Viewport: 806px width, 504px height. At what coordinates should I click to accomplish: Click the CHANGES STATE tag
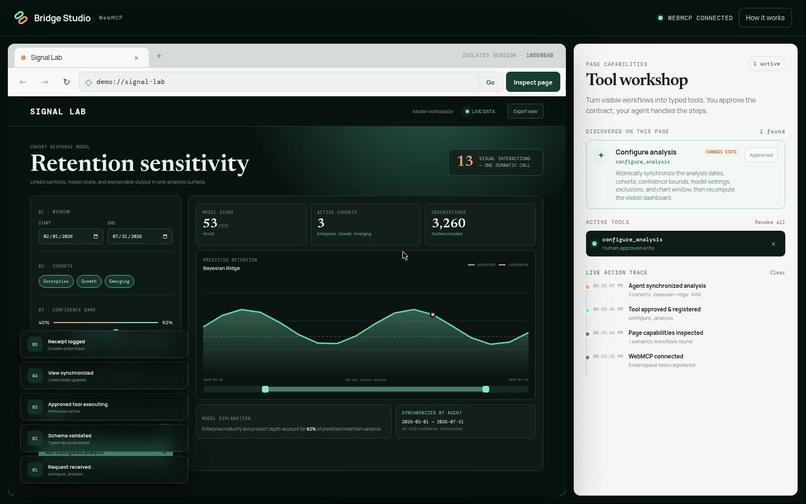721,152
